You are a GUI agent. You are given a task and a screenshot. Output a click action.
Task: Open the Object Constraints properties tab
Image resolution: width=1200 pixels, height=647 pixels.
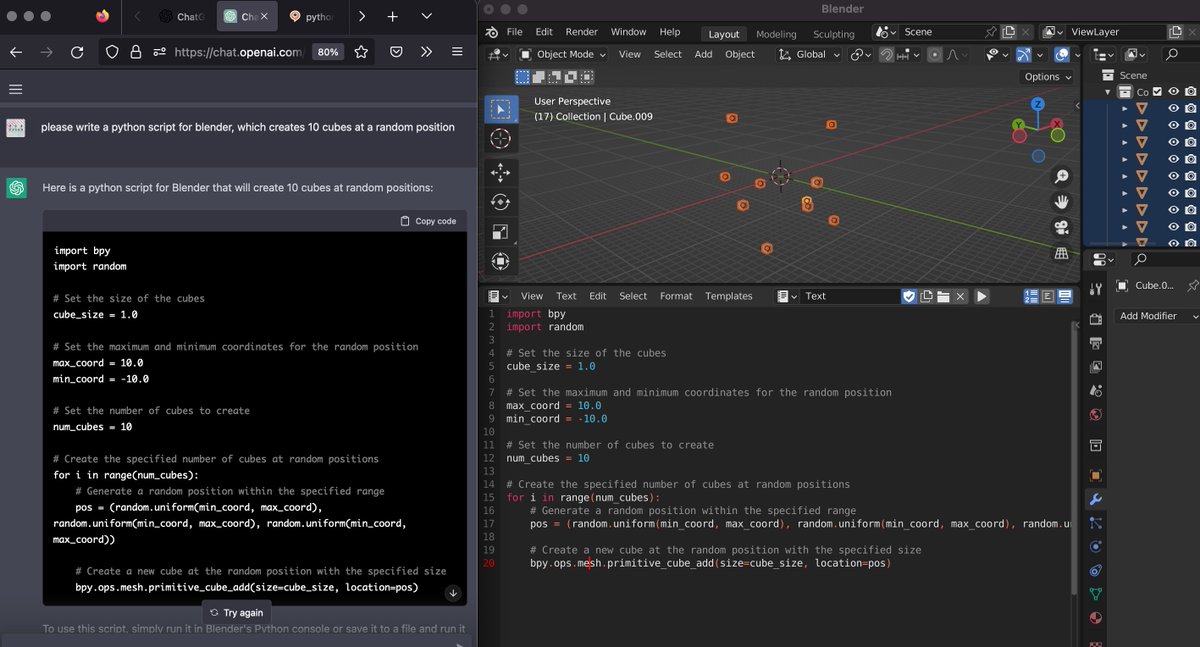1096,570
